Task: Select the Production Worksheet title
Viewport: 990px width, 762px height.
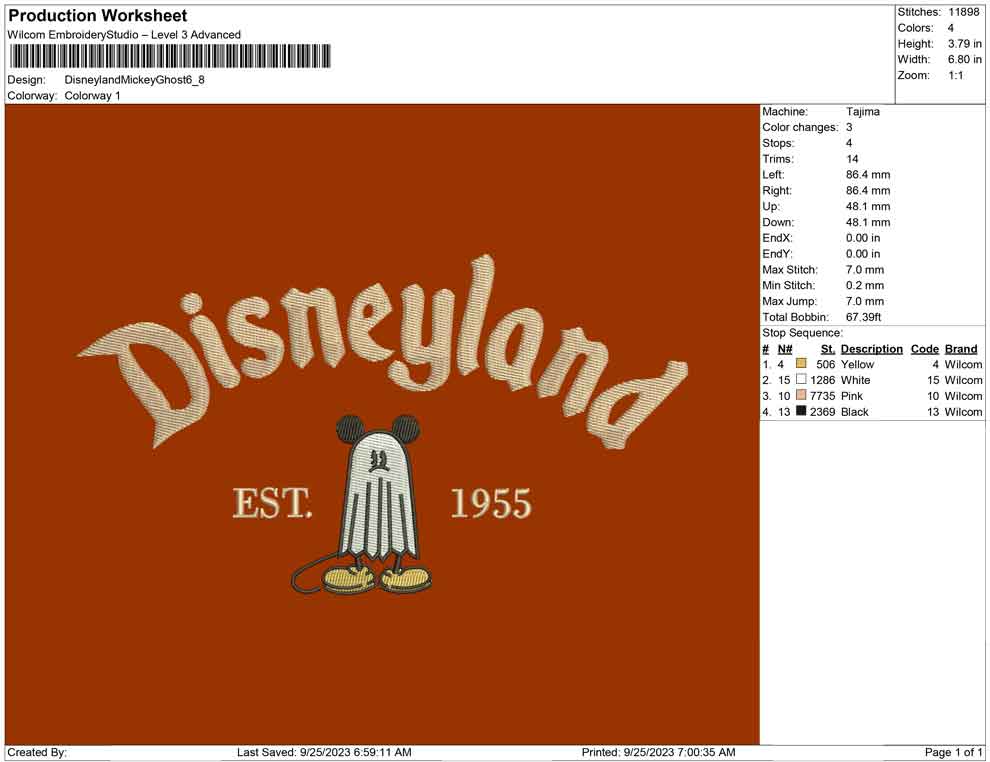Action: (x=98, y=16)
